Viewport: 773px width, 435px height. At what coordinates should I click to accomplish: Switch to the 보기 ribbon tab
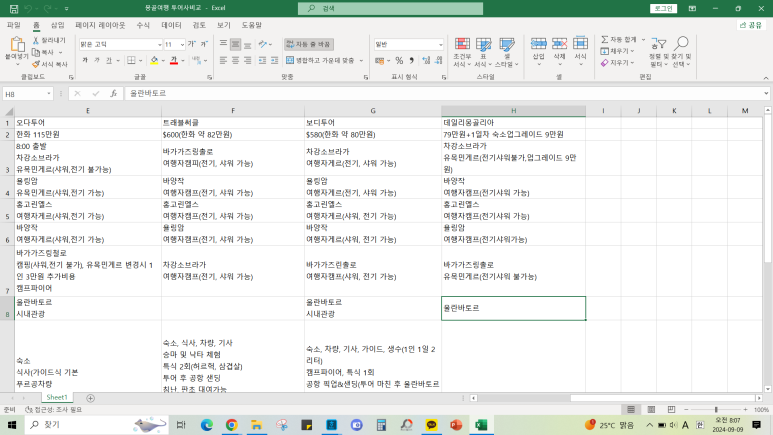click(x=223, y=25)
